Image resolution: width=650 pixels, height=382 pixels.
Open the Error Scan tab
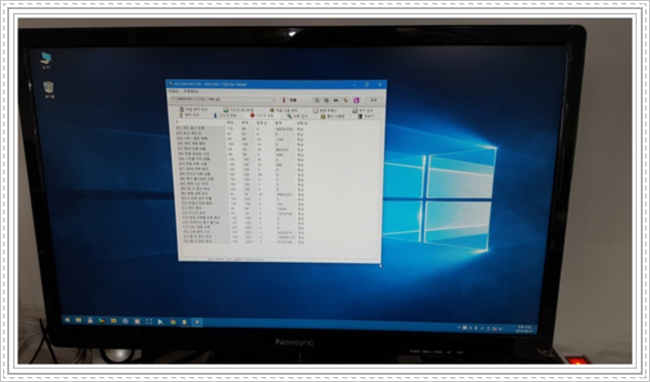pyautogui.click(x=296, y=116)
